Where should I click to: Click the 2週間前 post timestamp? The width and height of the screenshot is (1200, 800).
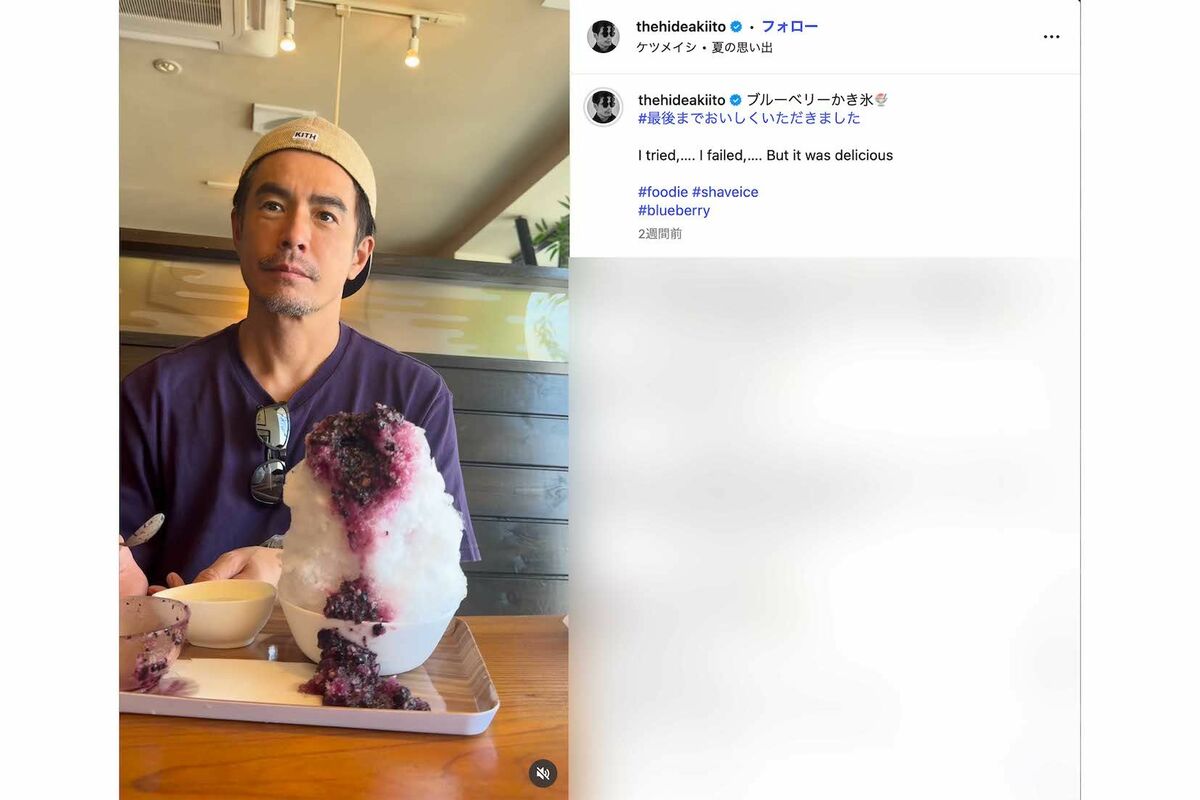(660, 234)
